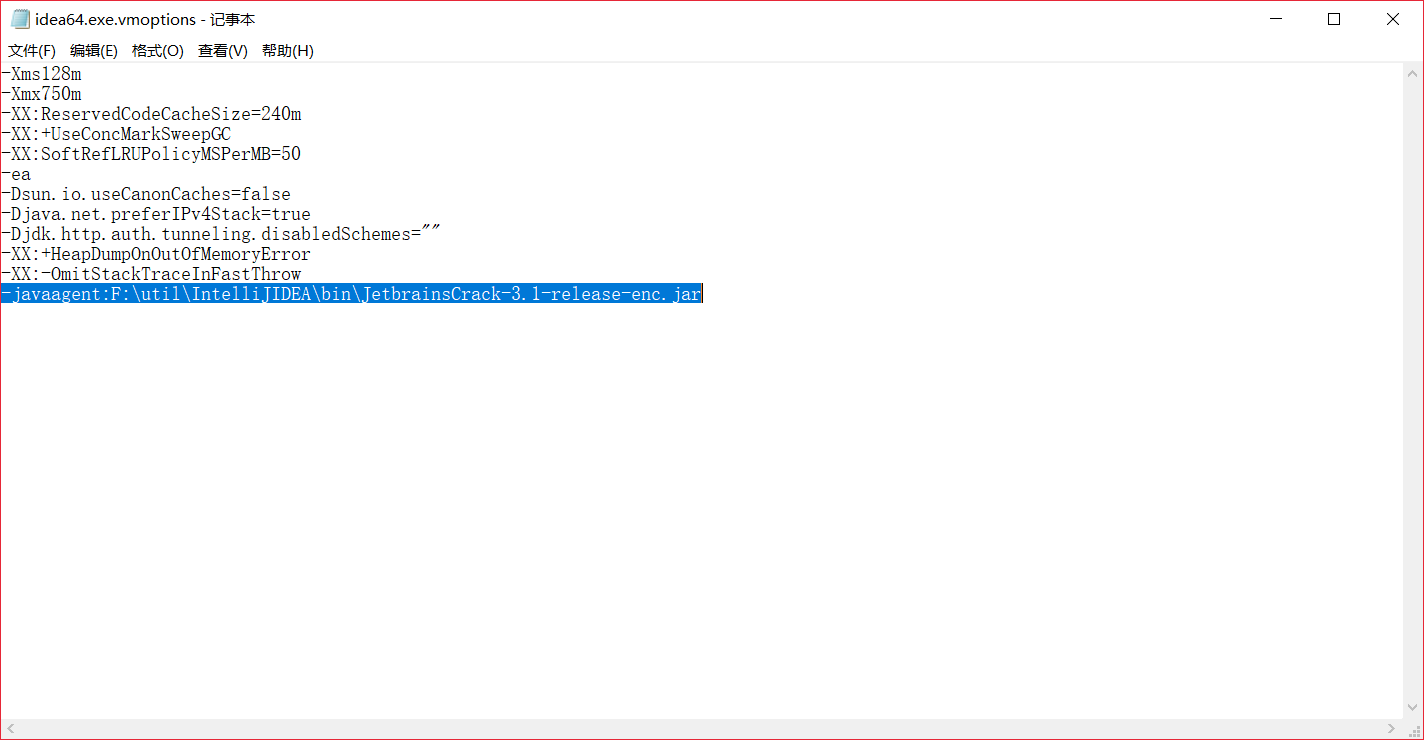1424x740 pixels.
Task: Open the 文件(F) menu
Action: point(32,51)
